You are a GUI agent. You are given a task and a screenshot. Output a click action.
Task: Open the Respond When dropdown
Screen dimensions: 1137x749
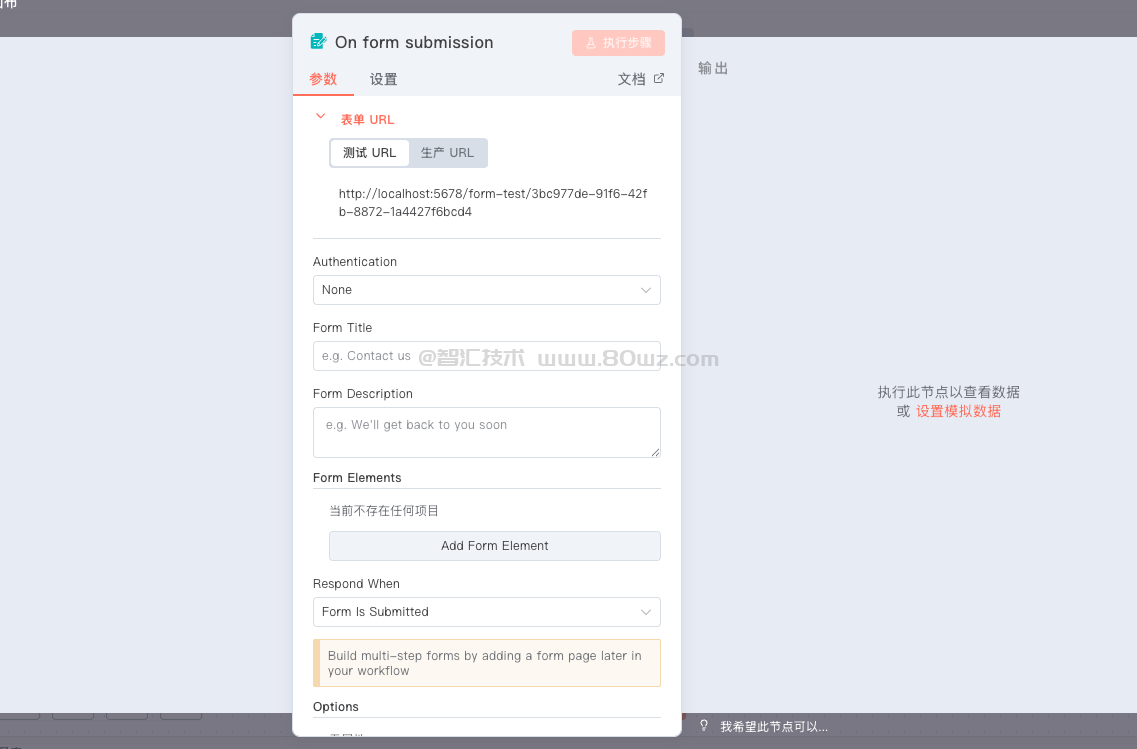(x=486, y=612)
